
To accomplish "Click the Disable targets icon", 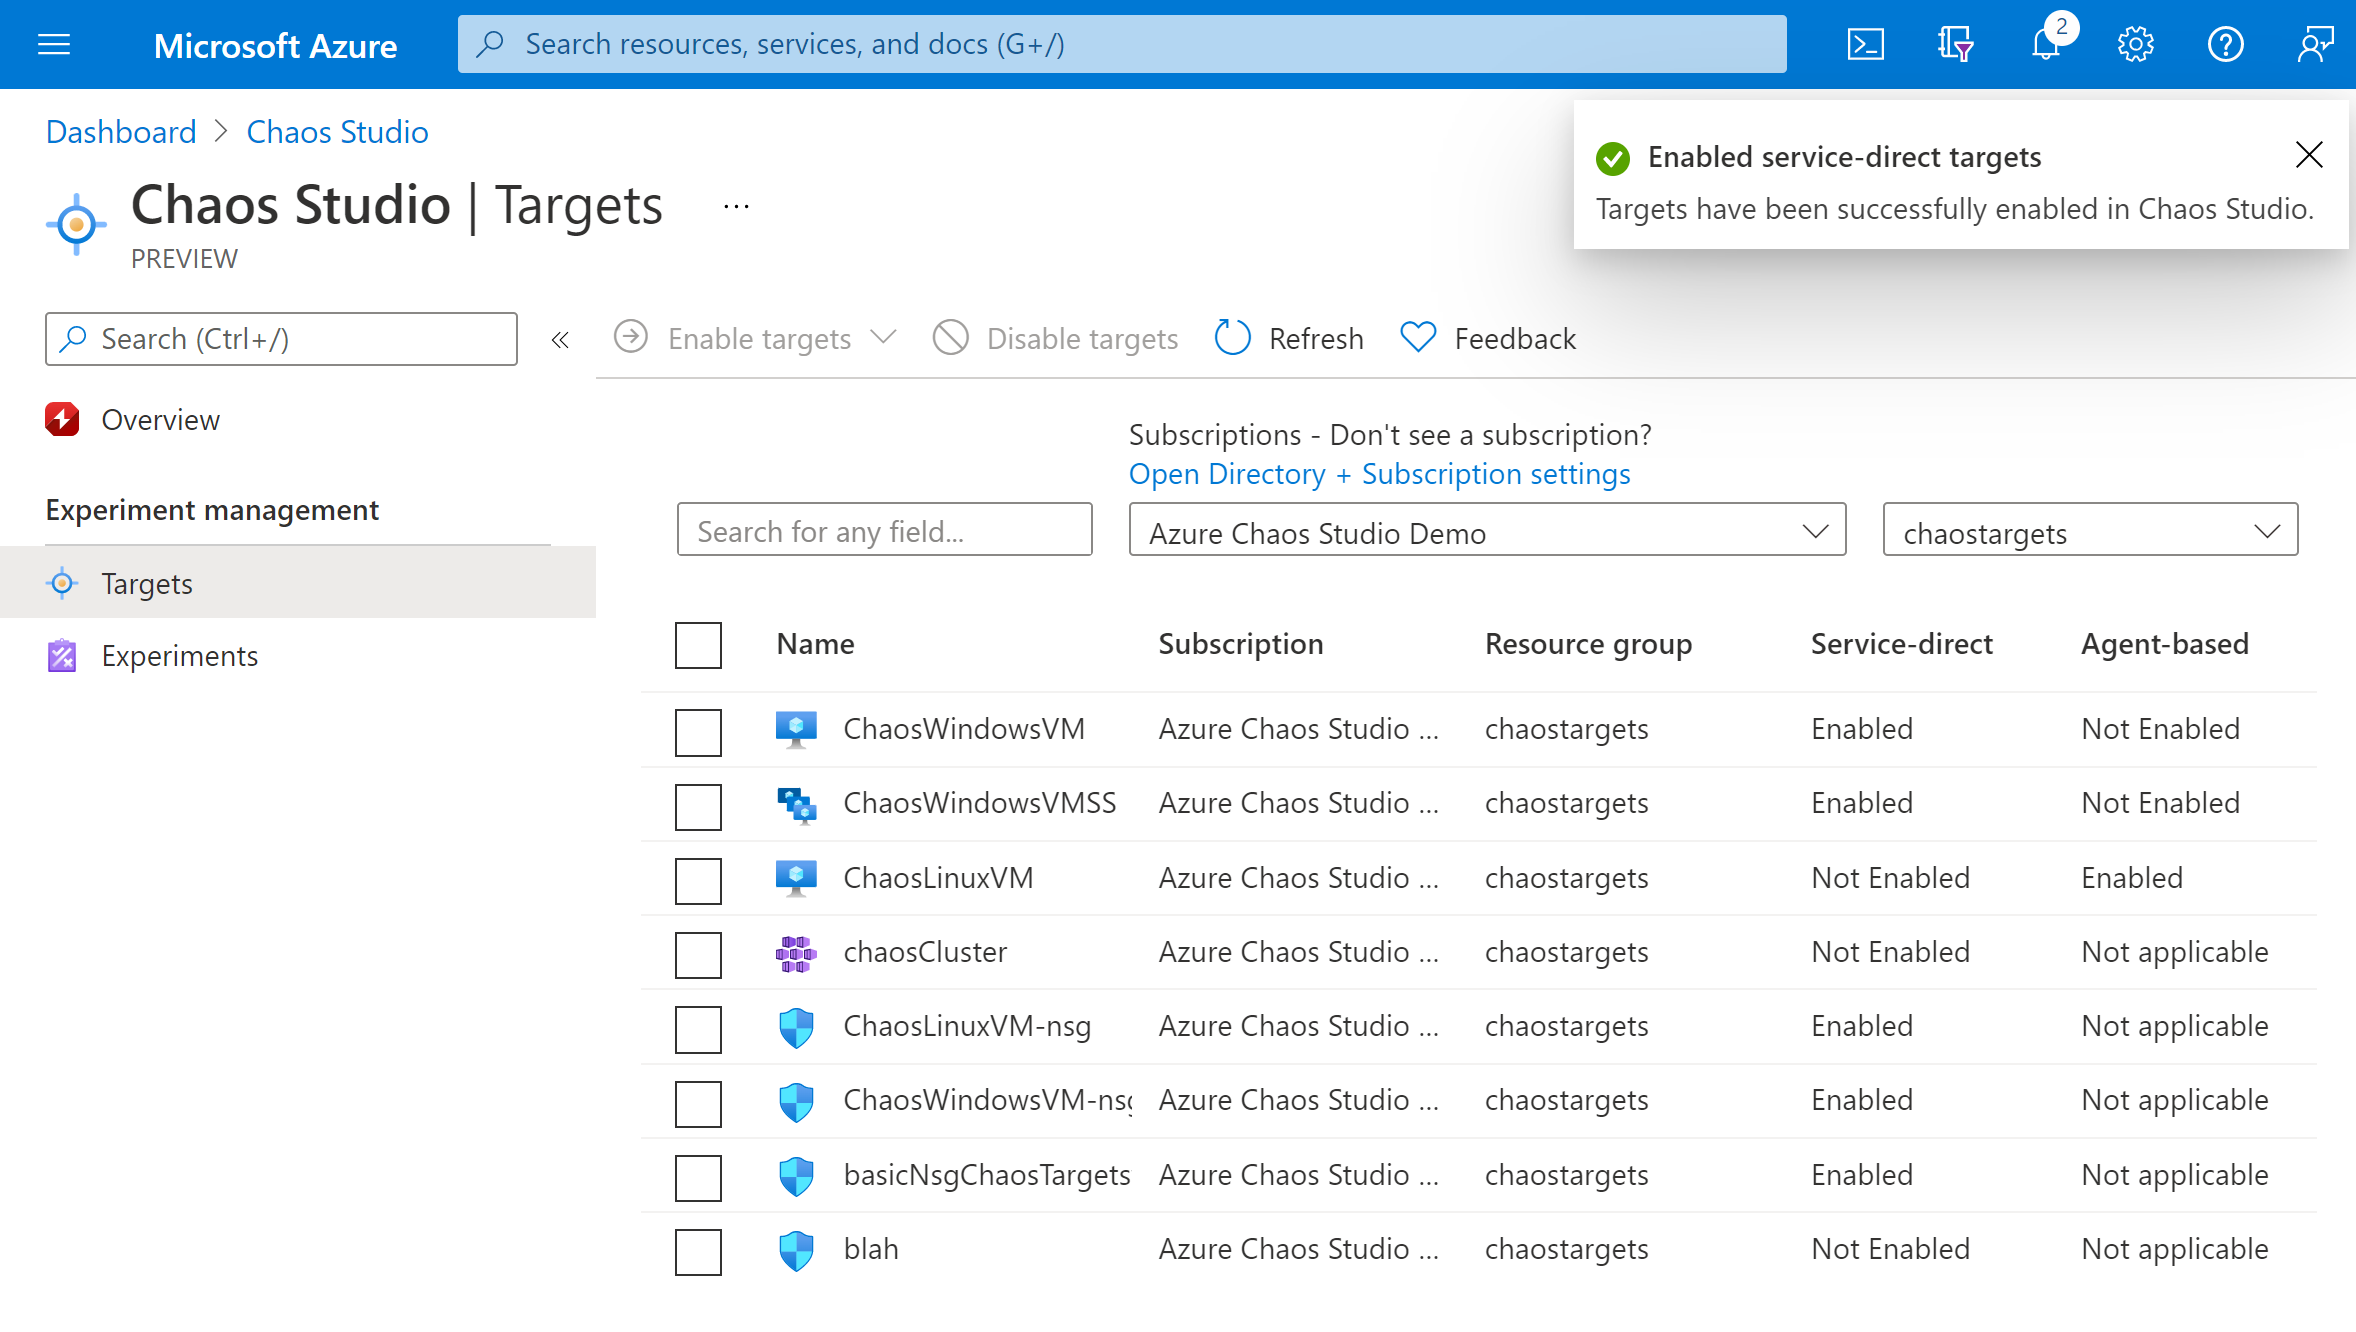I will pos(955,337).
